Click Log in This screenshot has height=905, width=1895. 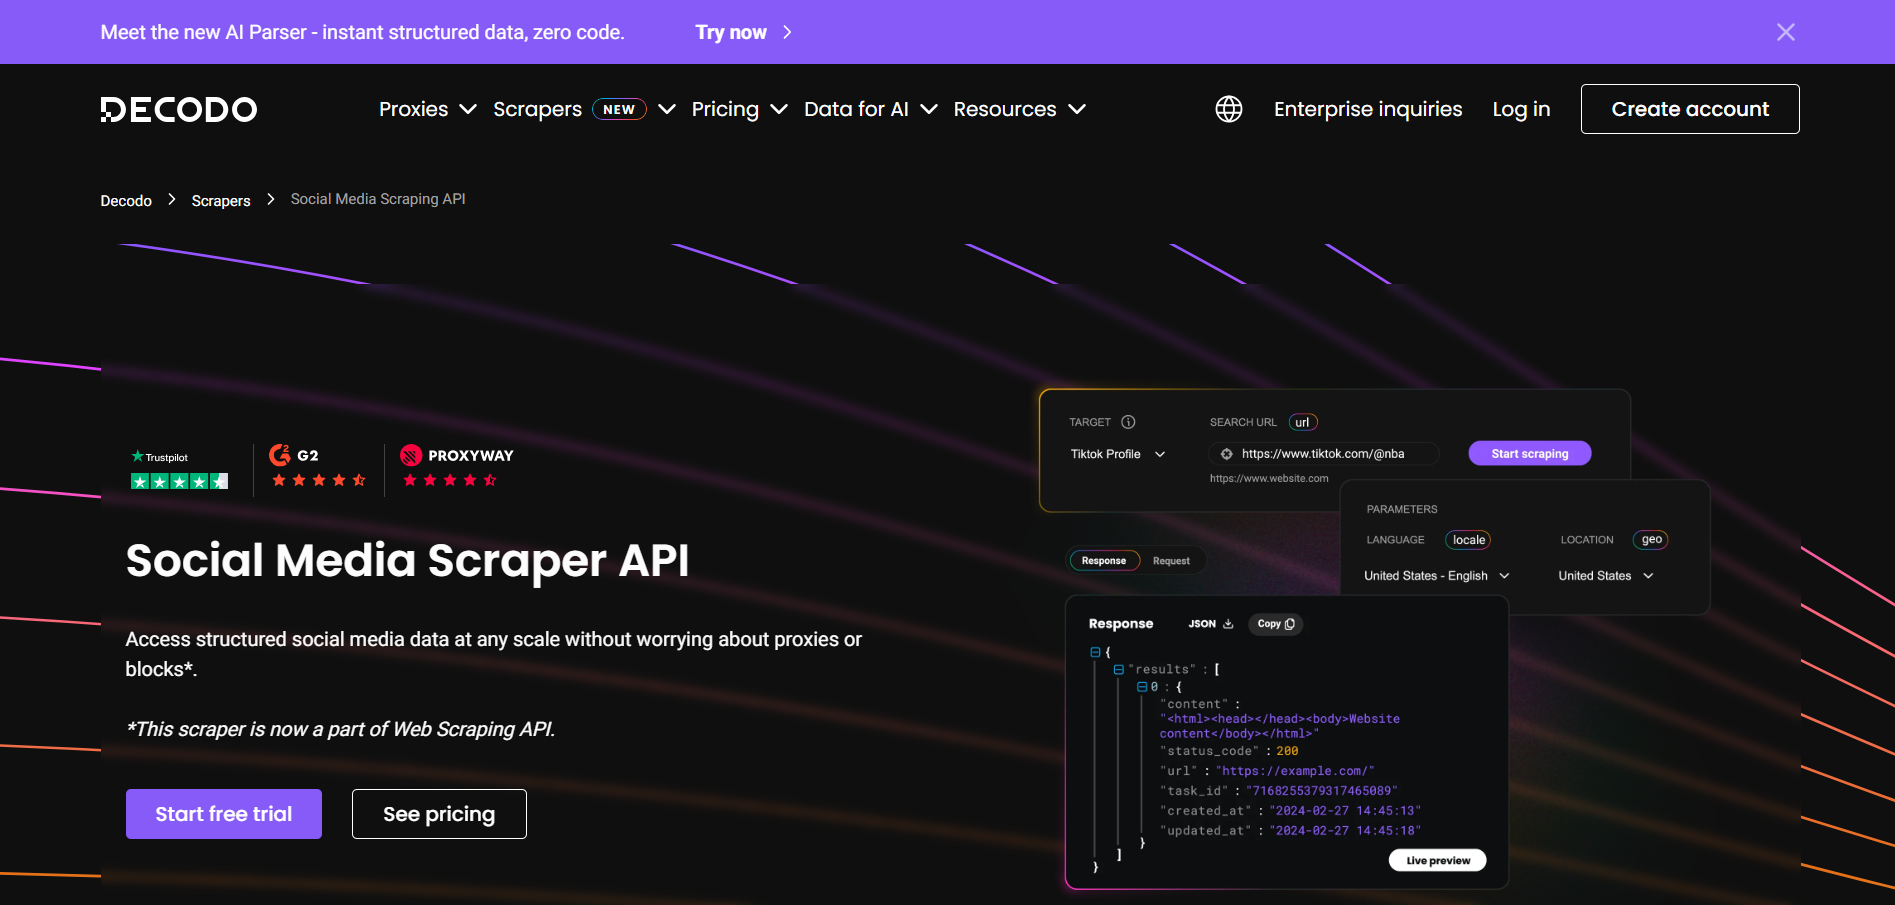click(x=1521, y=109)
